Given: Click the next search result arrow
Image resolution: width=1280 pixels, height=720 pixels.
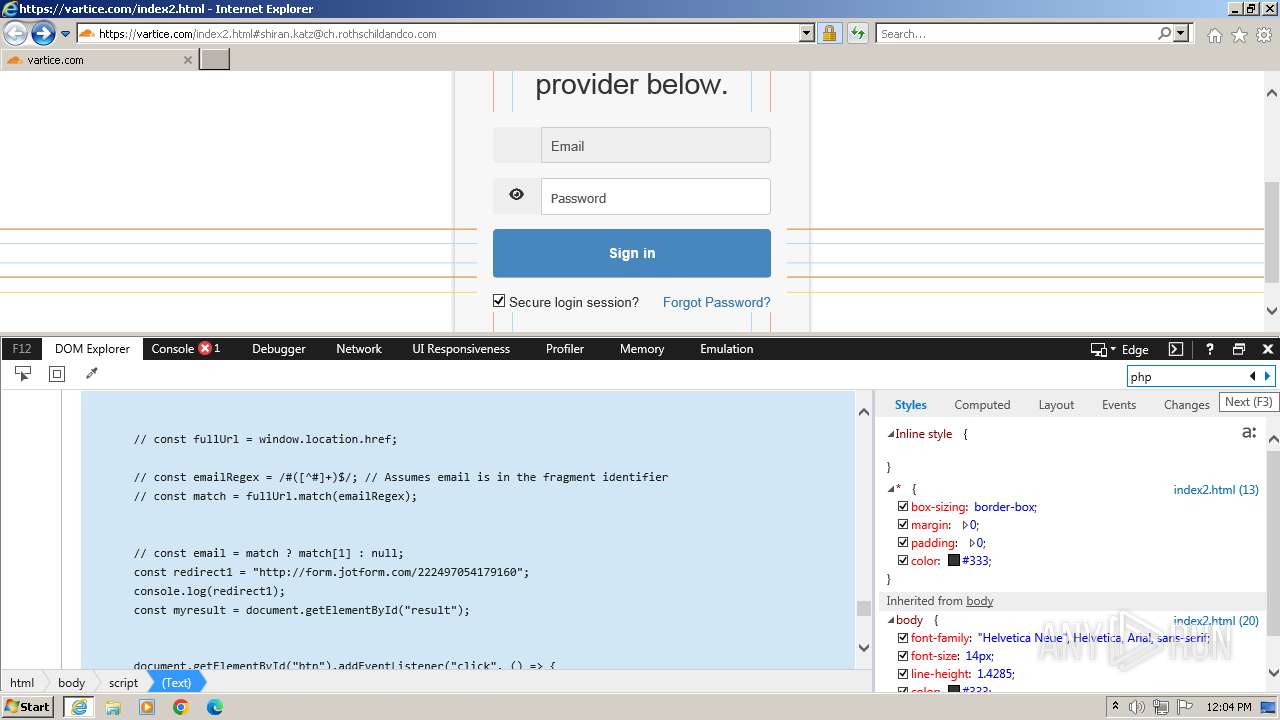Looking at the screenshot, I should pyautogui.click(x=1267, y=376).
